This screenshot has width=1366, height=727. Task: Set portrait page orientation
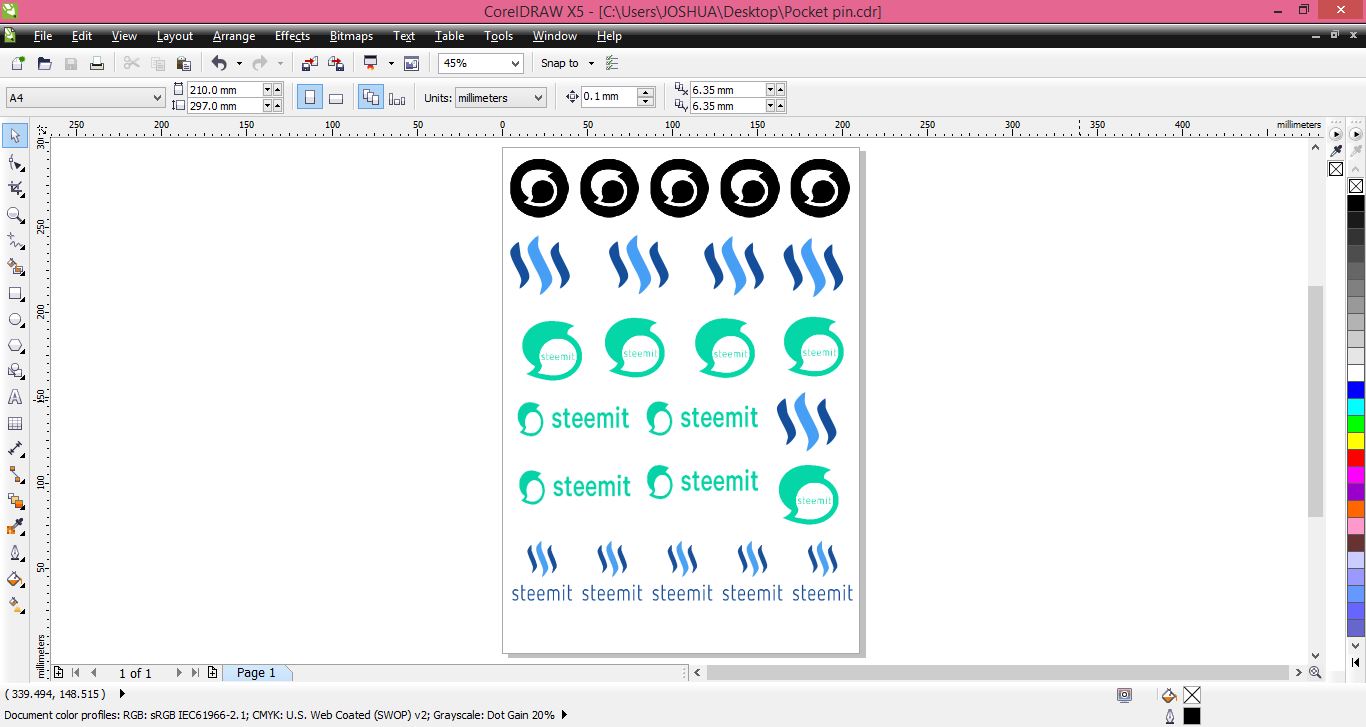pos(310,97)
